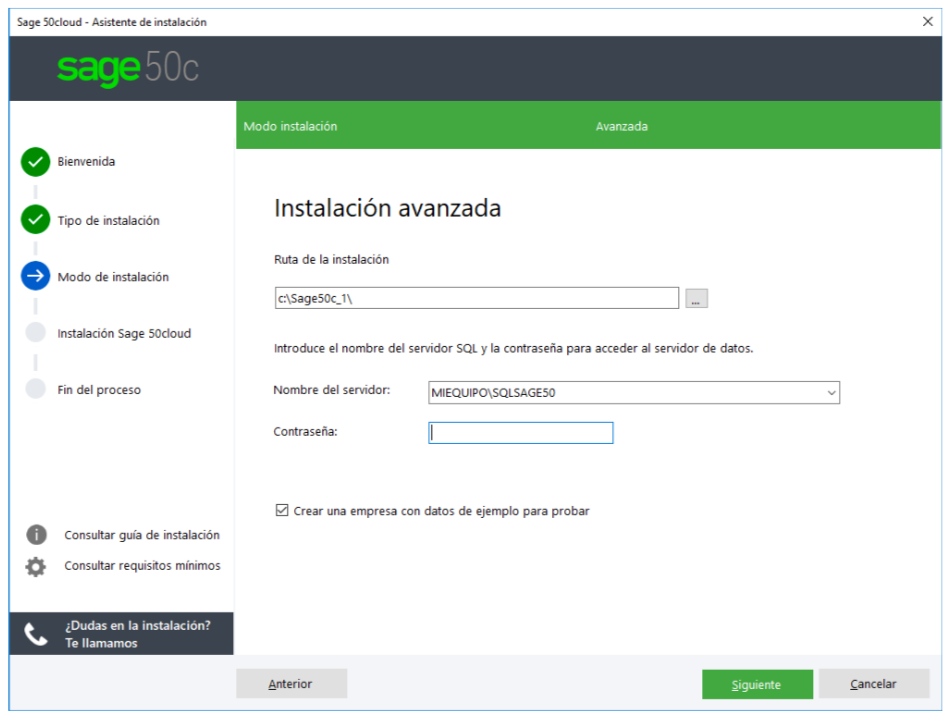Open Consultar requisitos mínimos link
The width and height of the screenshot is (948, 720).
click(x=143, y=566)
